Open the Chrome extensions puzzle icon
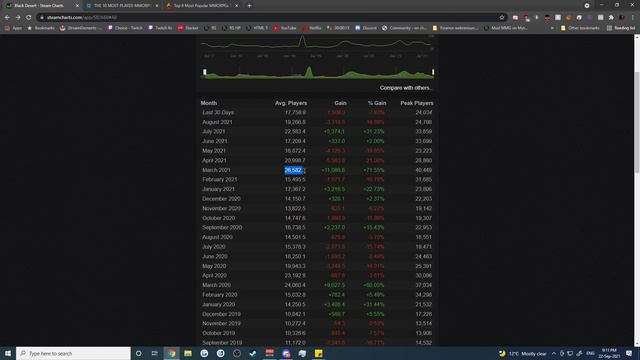640x360 pixels. (x=611, y=18)
